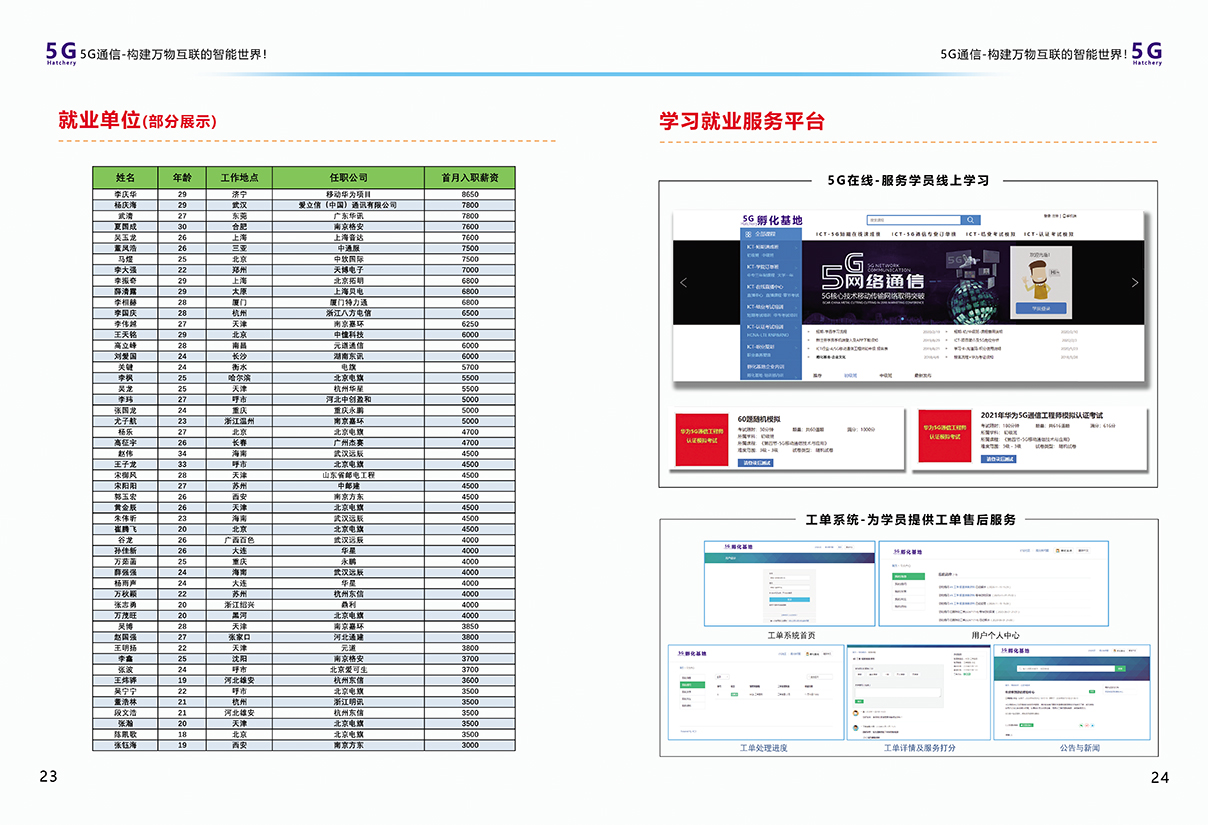Select the salary cell 3850
This screenshot has height=825, width=1208.
[x=470, y=626]
